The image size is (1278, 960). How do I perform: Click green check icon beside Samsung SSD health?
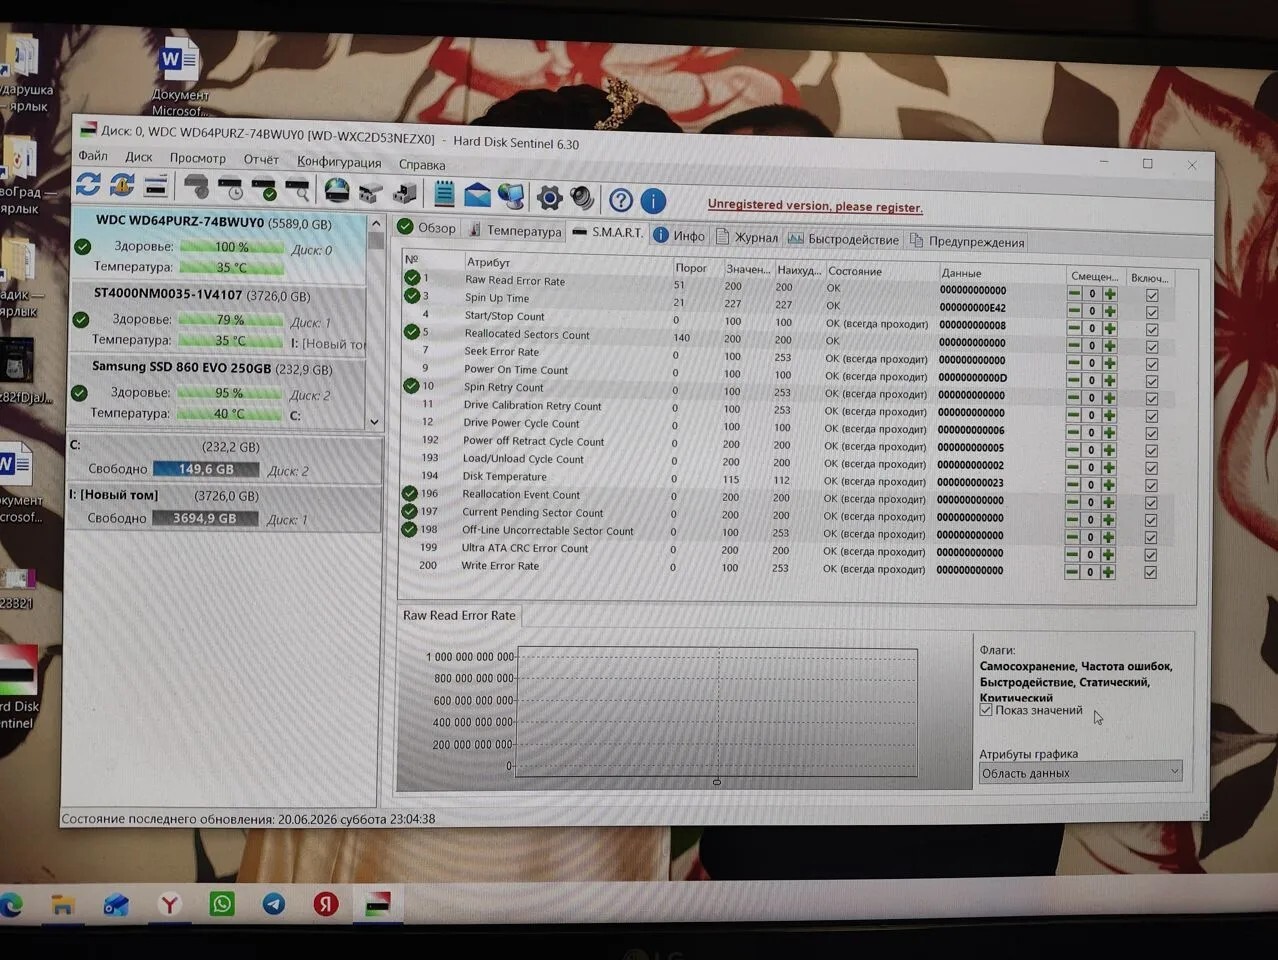[79, 393]
